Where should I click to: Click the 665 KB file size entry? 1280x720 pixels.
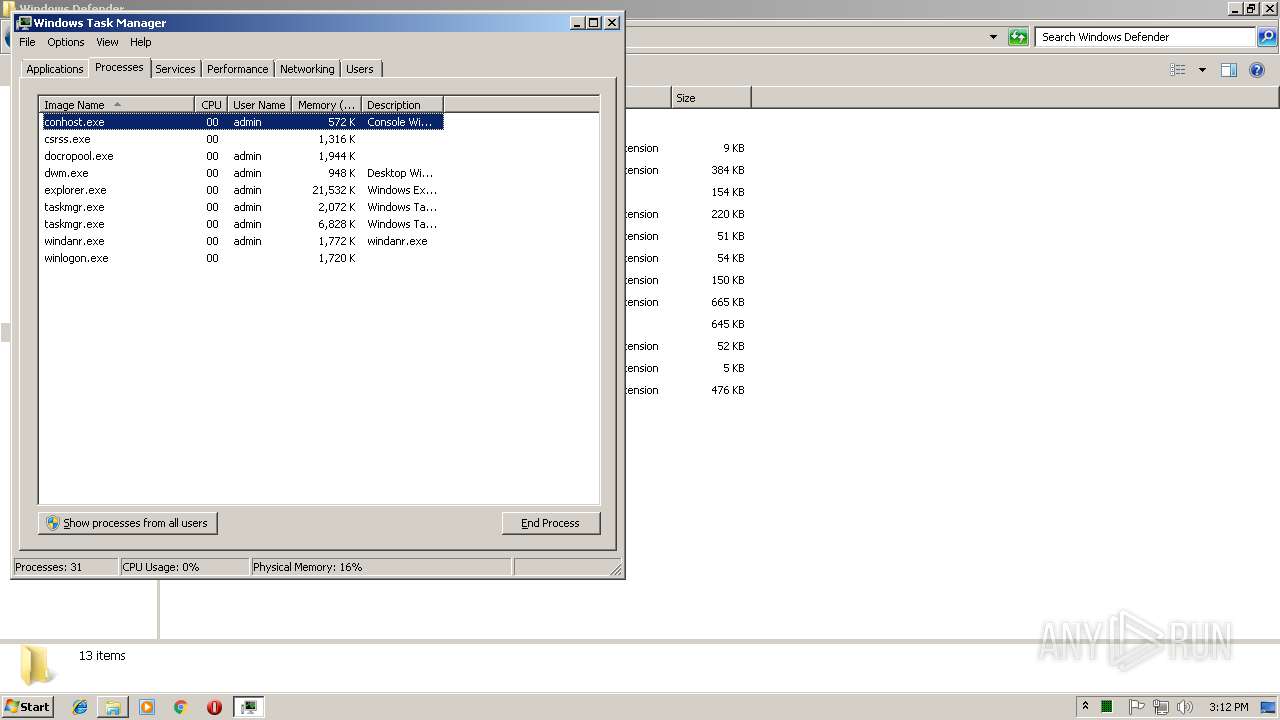[x=727, y=302]
